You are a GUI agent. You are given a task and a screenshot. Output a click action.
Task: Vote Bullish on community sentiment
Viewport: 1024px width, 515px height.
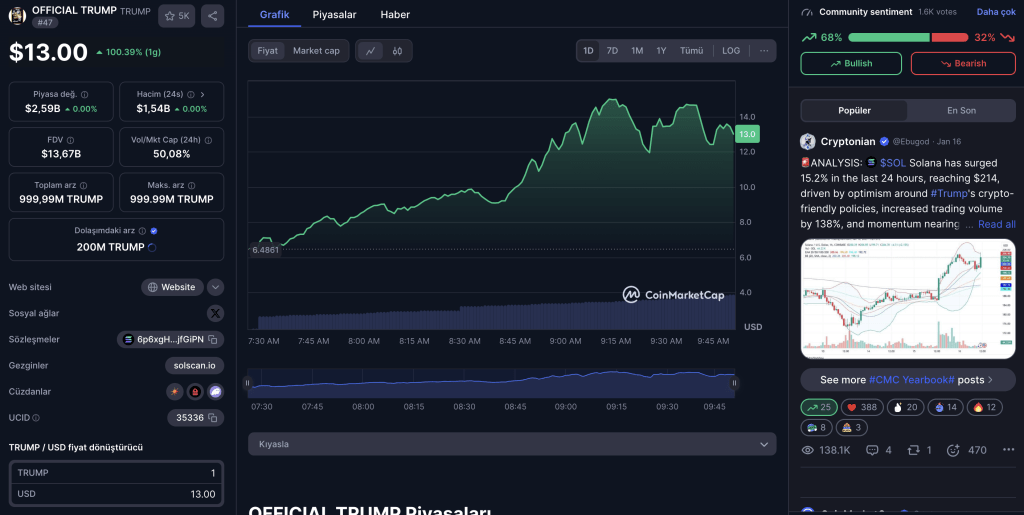(851, 64)
